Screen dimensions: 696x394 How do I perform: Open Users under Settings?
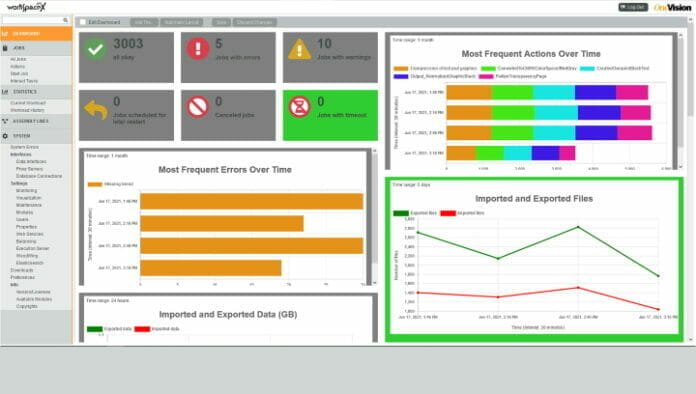click(22, 220)
